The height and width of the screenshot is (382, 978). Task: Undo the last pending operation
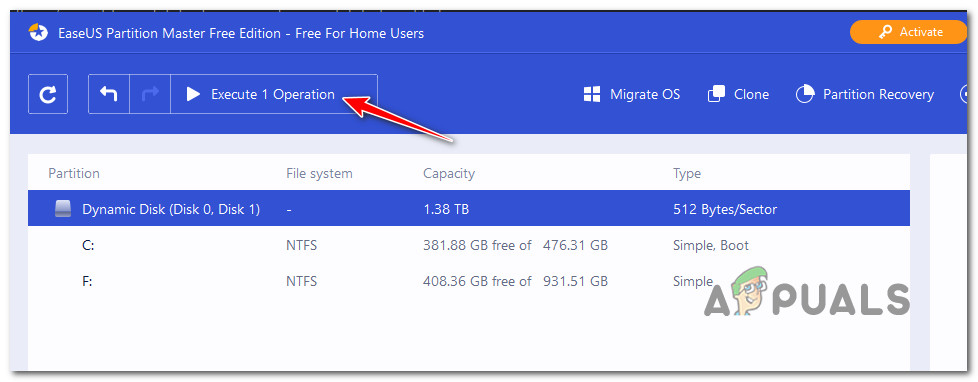[x=109, y=94]
